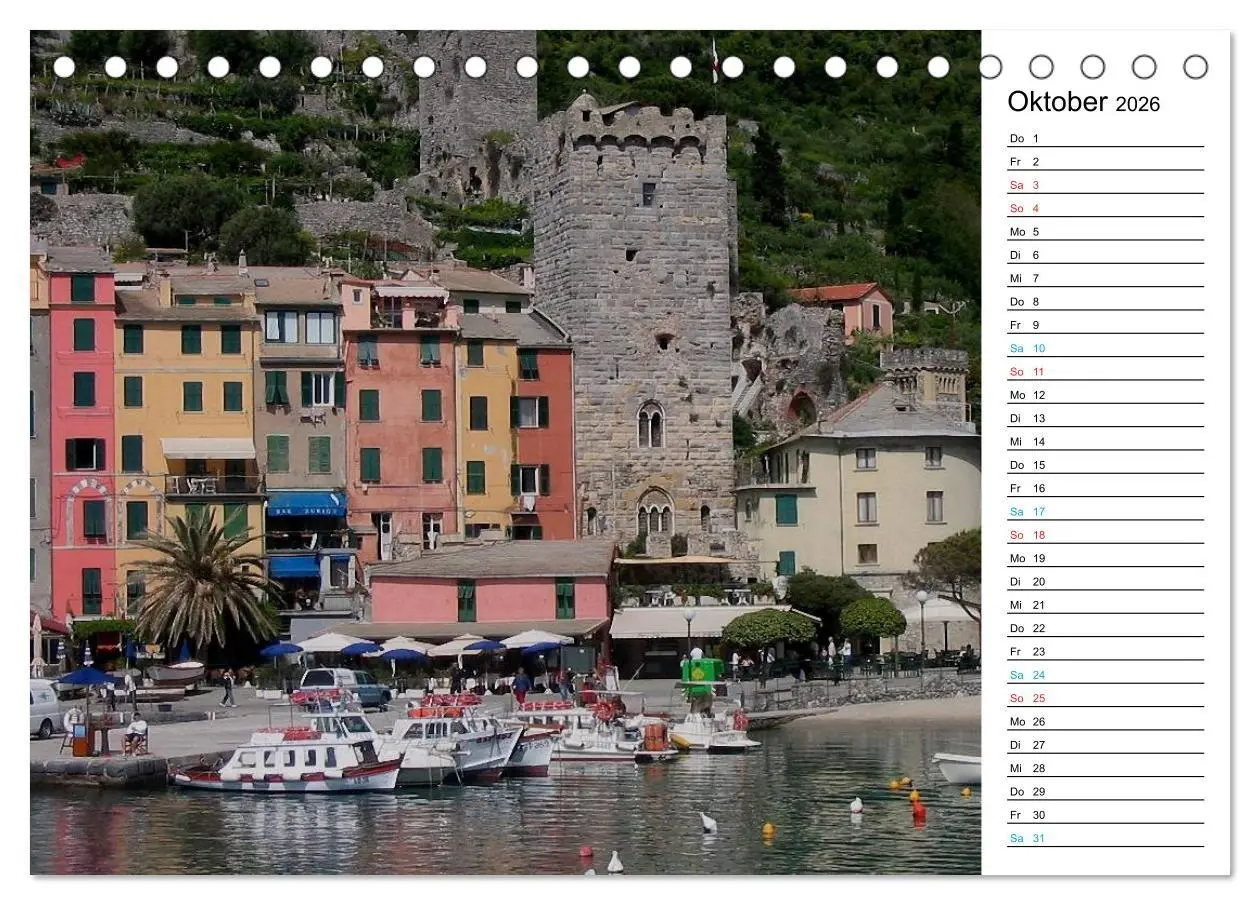1260x905 pixels.
Task: Select the row 'Do 8'
Action: (x=1105, y=301)
